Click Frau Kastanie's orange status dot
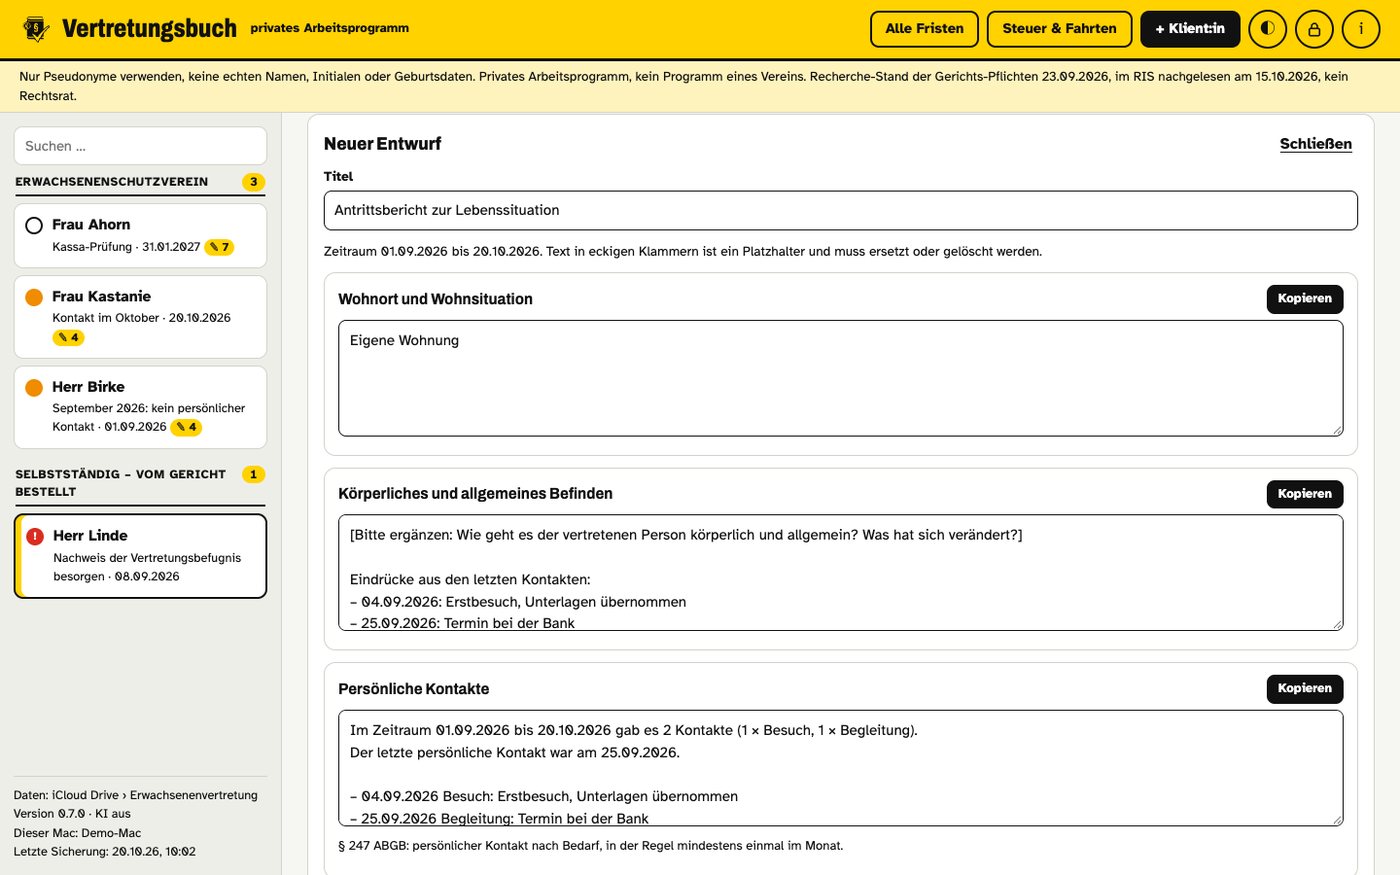The width and height of the screenshot is (1400, 875). click(34, 297)
